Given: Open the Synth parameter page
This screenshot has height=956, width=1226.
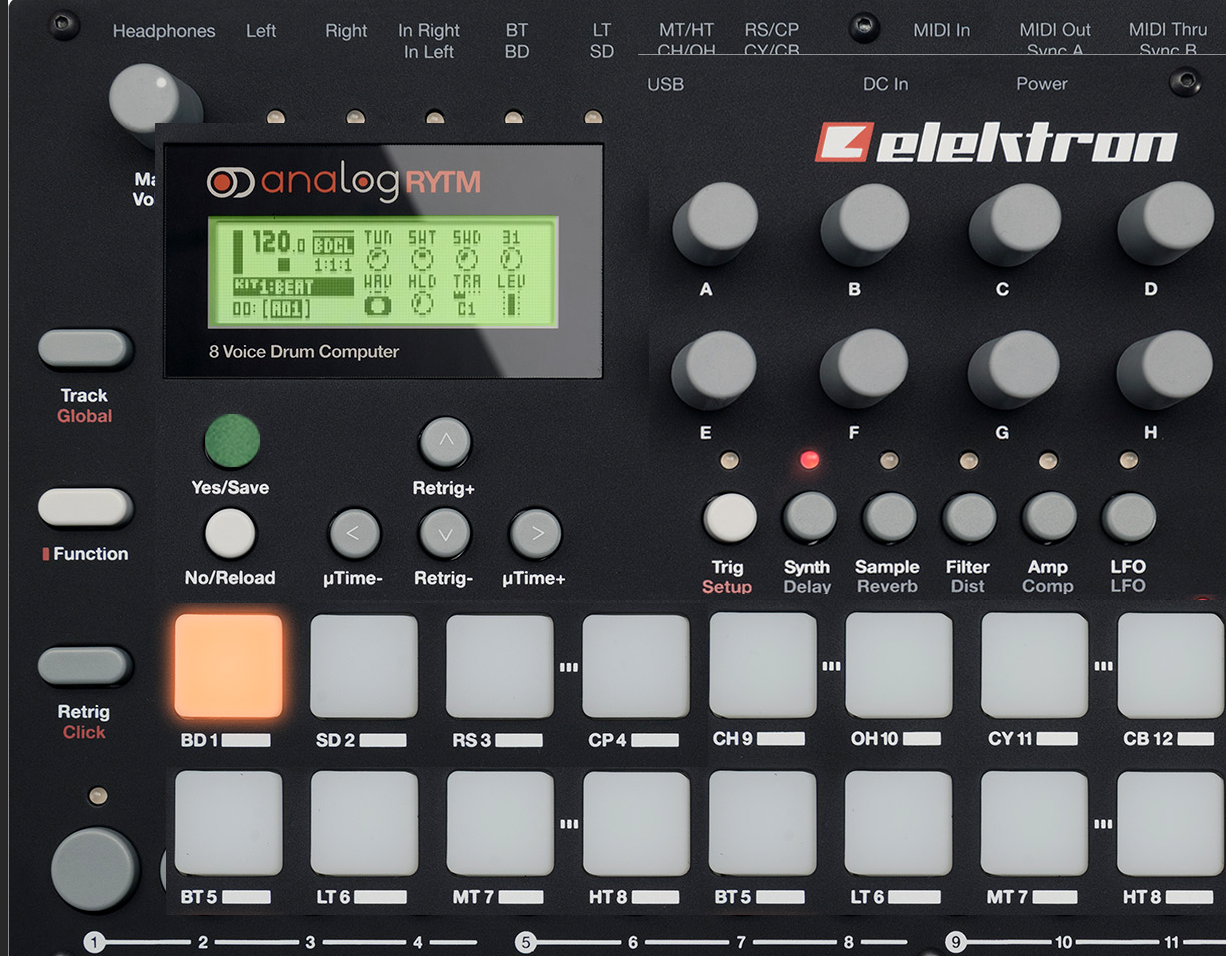Looking at the screenshot, I should [808, 517].
